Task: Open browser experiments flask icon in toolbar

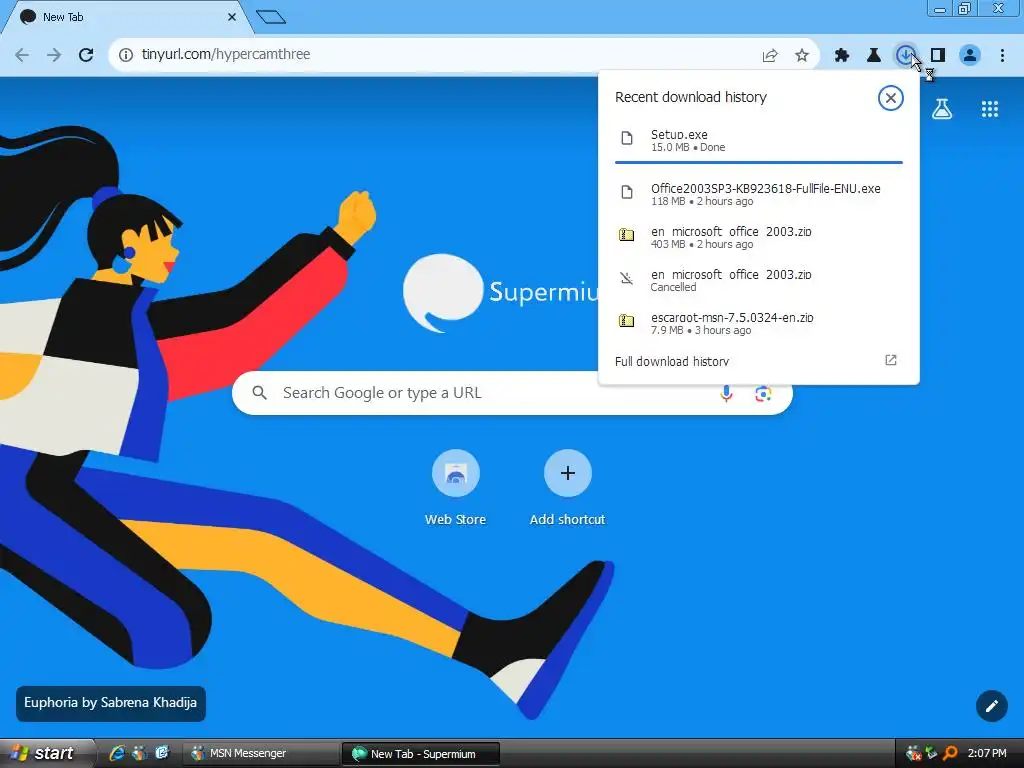Action: point(874,56)
